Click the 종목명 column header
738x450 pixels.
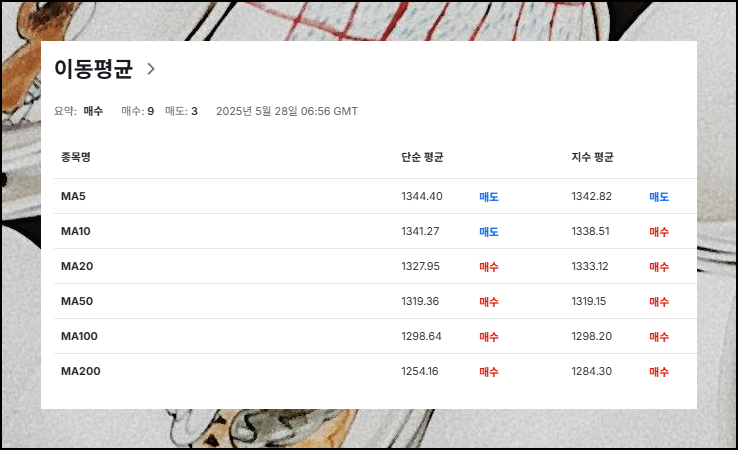76,157
